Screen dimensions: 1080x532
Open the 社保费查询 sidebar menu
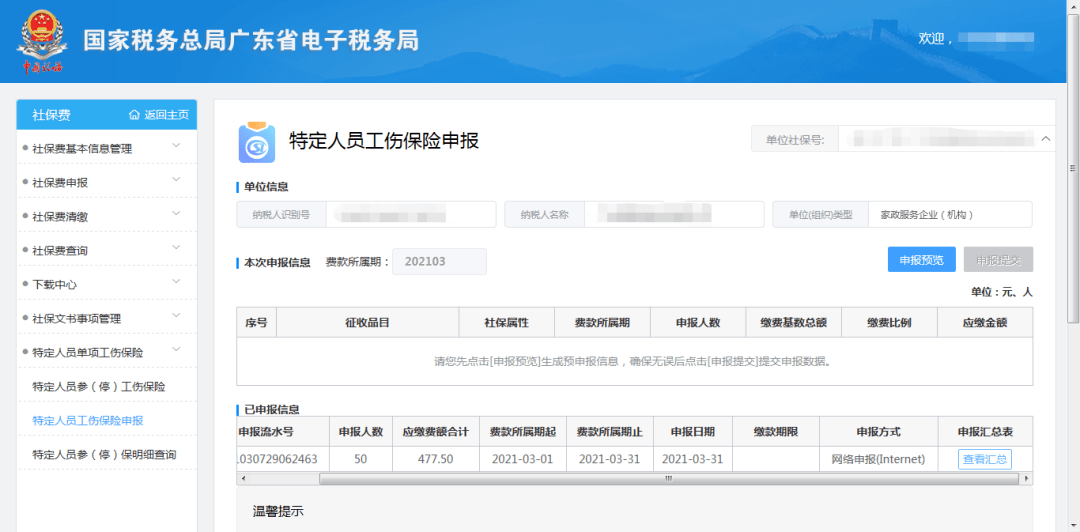tap(176, 248)
